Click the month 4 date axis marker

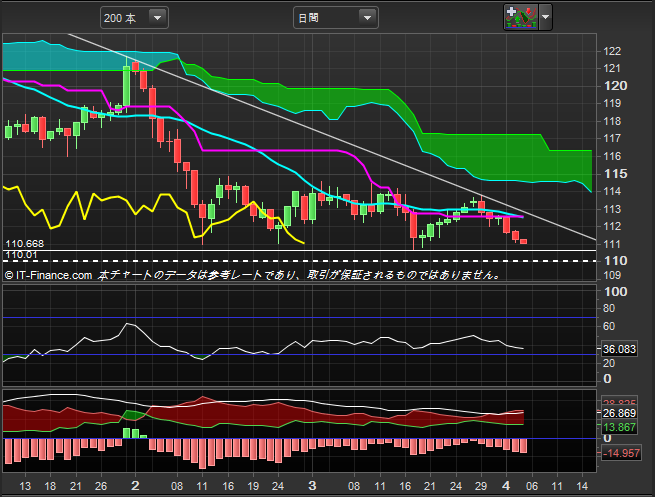[506, 486]
